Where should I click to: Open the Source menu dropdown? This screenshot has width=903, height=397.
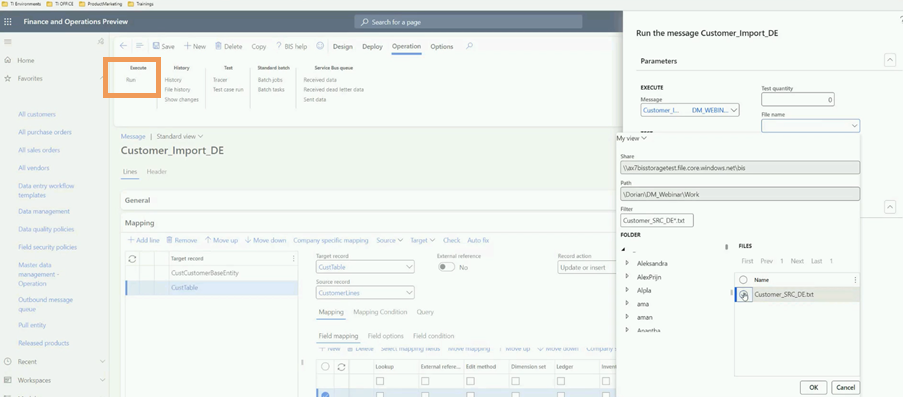coord(389,240)
